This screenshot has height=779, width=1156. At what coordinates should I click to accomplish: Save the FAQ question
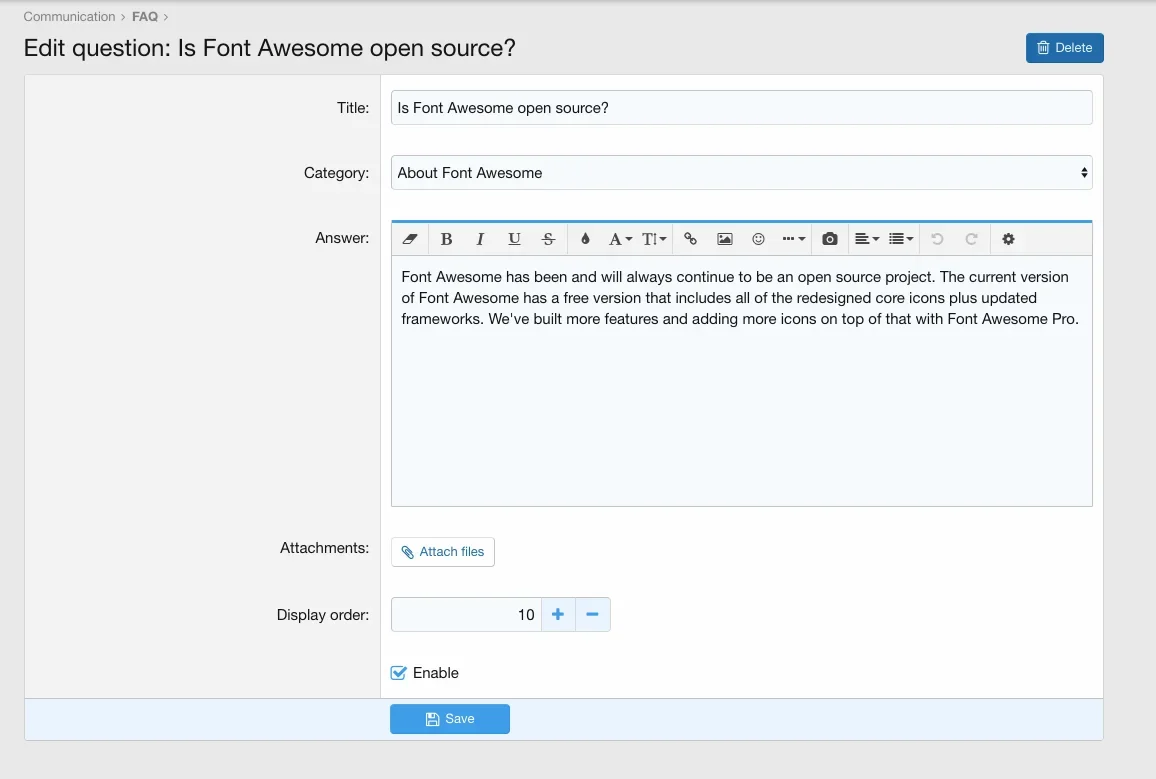450,719
